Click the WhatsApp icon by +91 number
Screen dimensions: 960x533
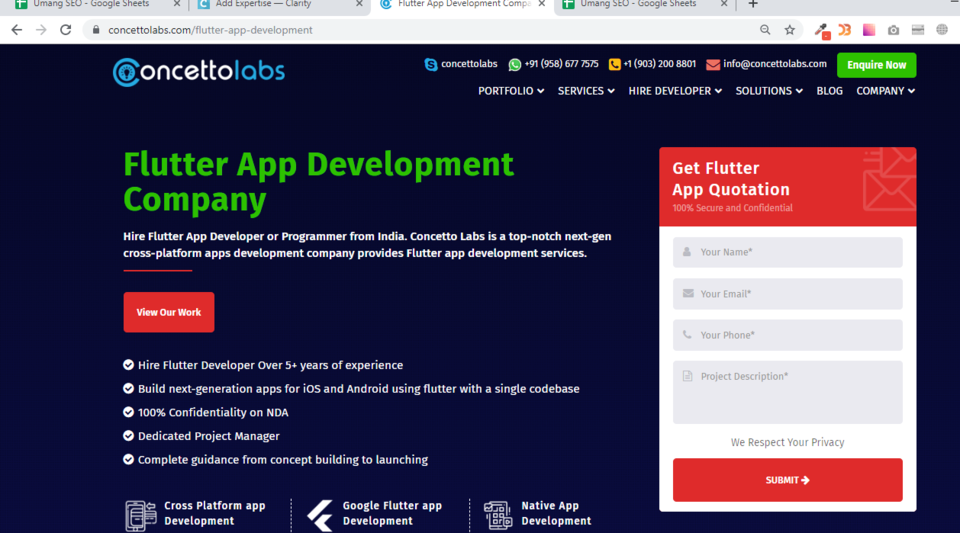(x=515, y=64)
